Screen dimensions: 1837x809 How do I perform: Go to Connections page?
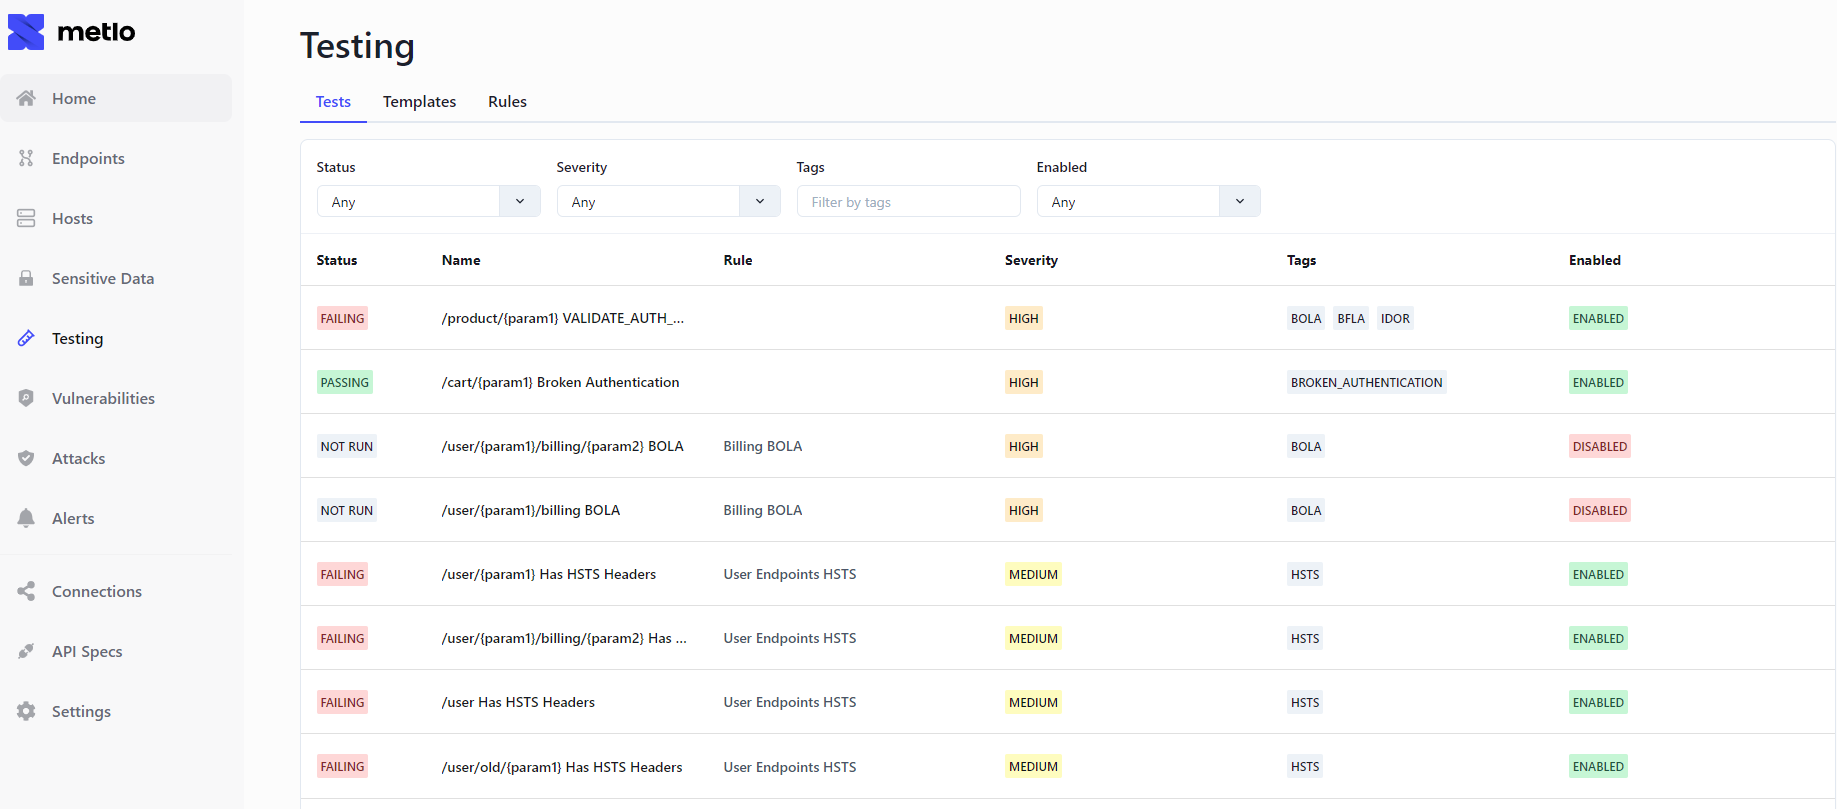point(116,591)
